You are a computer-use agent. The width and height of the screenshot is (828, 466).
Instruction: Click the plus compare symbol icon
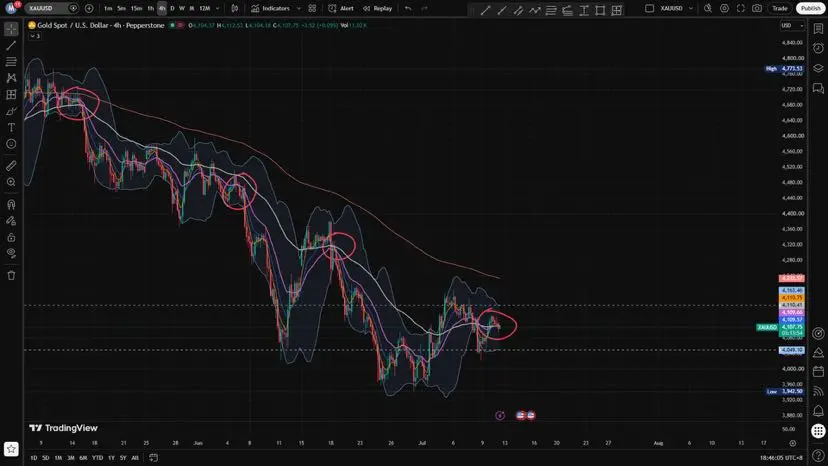(89, 8)
